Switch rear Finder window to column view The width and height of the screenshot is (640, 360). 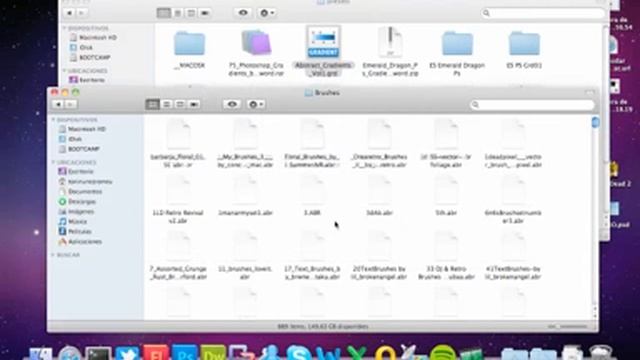coord(191,13)
